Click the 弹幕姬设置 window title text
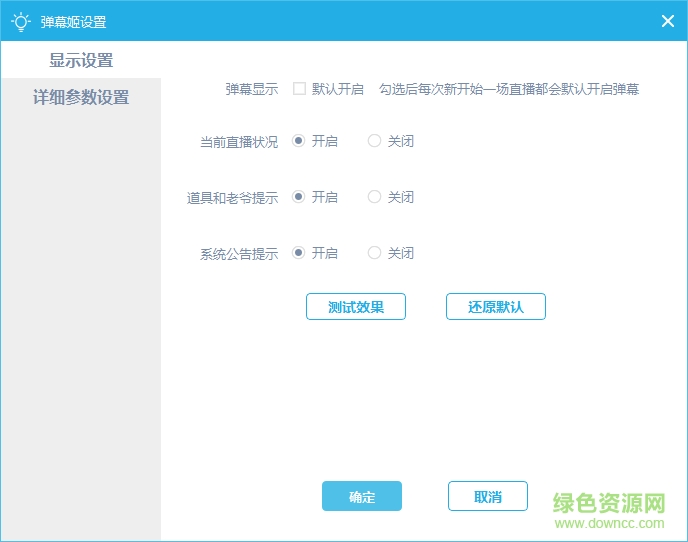 coord(73,22)
